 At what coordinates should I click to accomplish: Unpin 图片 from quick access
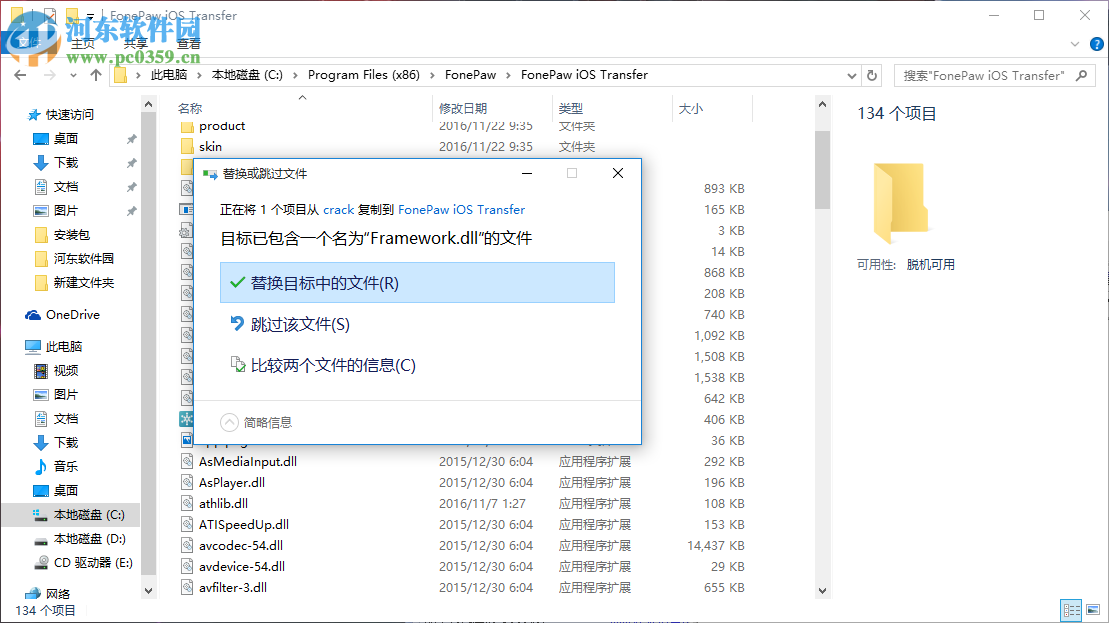coord(130,209)
